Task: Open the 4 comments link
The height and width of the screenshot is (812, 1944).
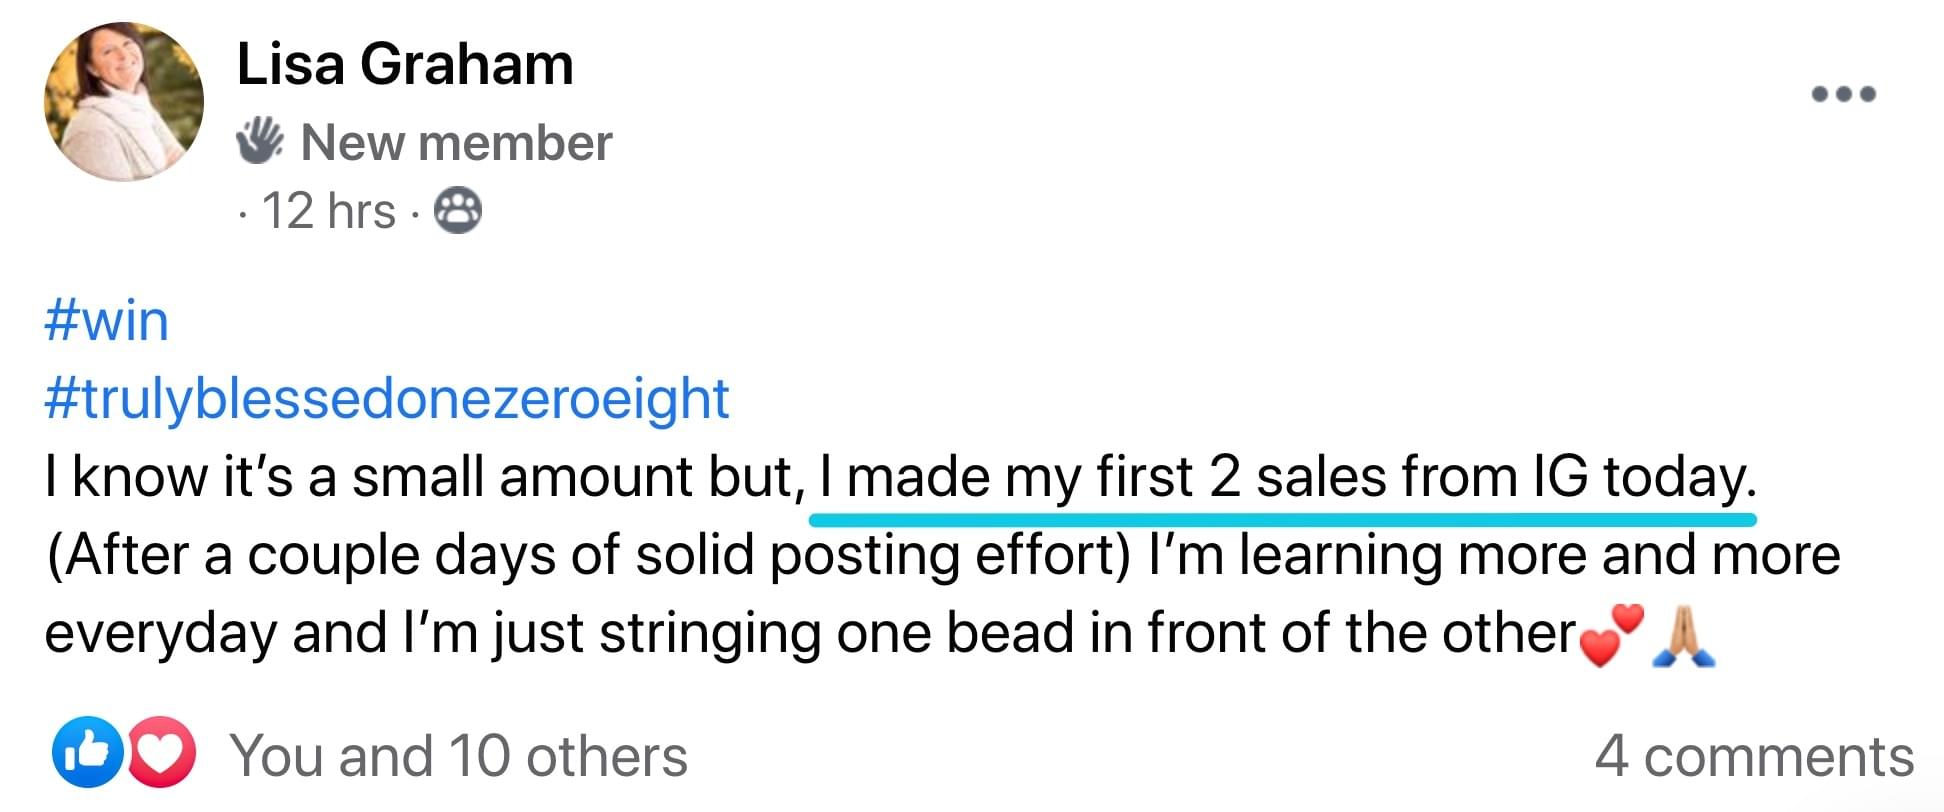Action: point(1754,756)
